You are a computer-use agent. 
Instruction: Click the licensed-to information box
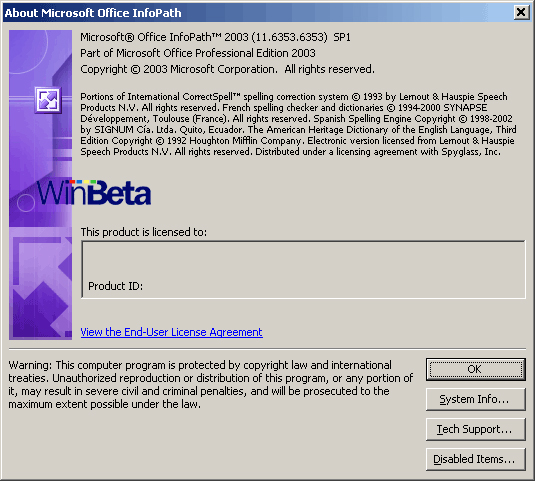point(303,269)
